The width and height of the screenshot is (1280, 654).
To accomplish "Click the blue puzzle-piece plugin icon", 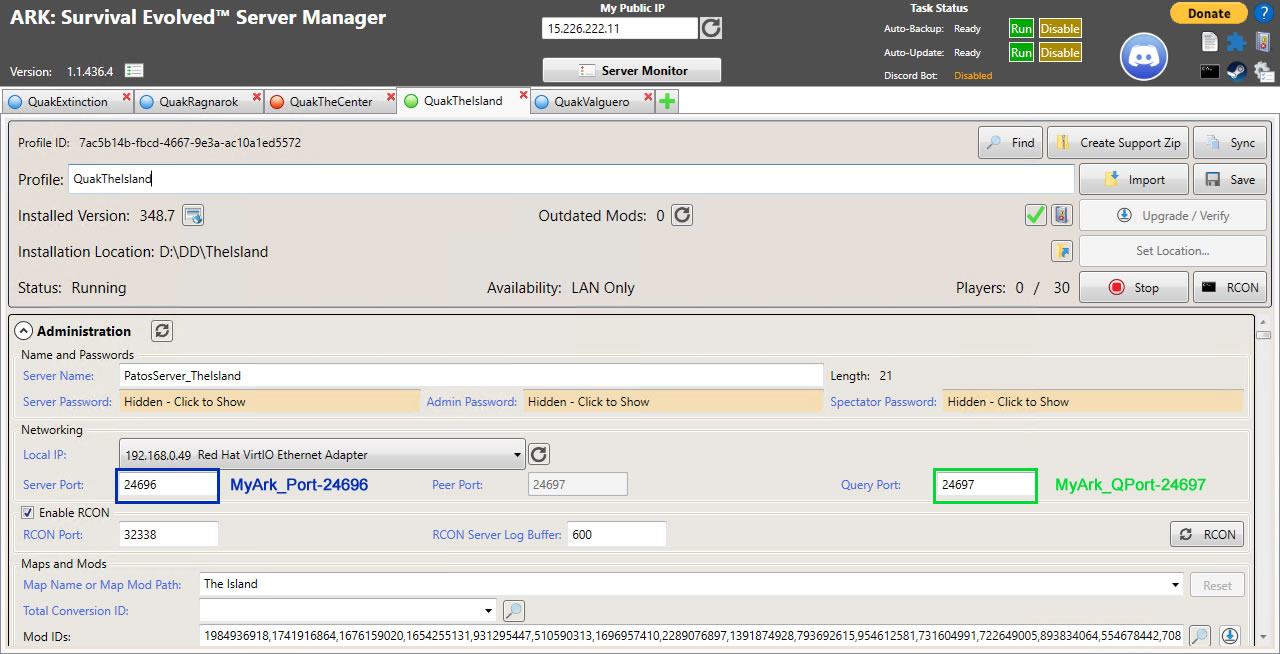I will point(1236,41).
